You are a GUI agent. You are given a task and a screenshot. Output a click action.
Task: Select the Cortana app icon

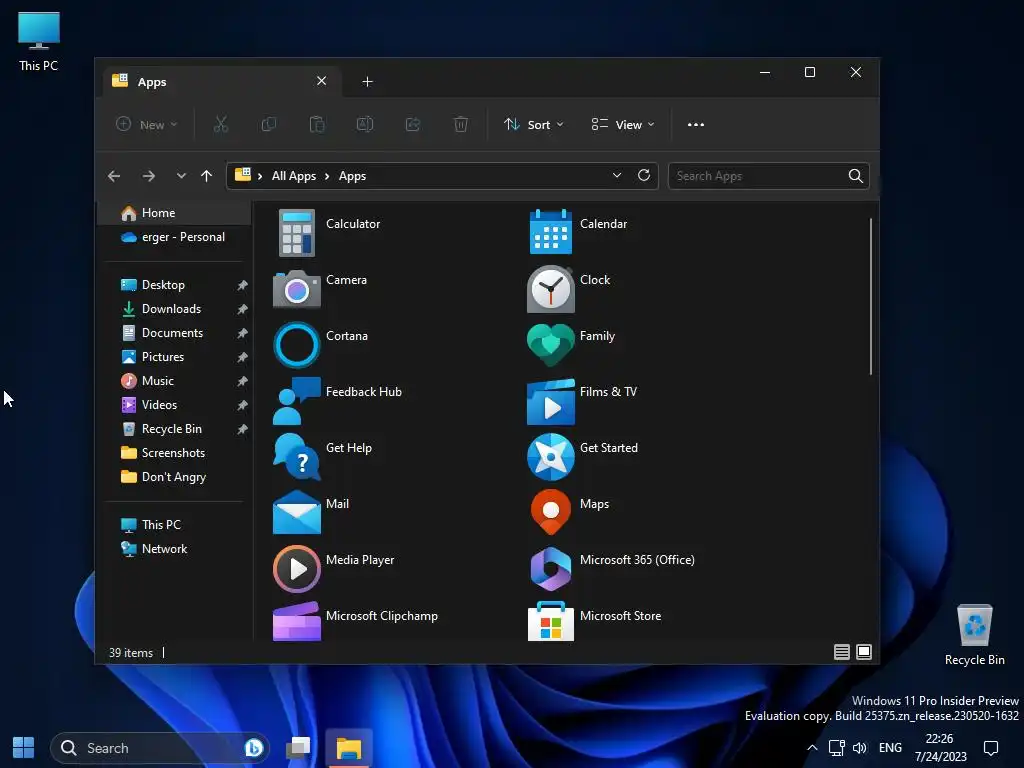(296, 345)
